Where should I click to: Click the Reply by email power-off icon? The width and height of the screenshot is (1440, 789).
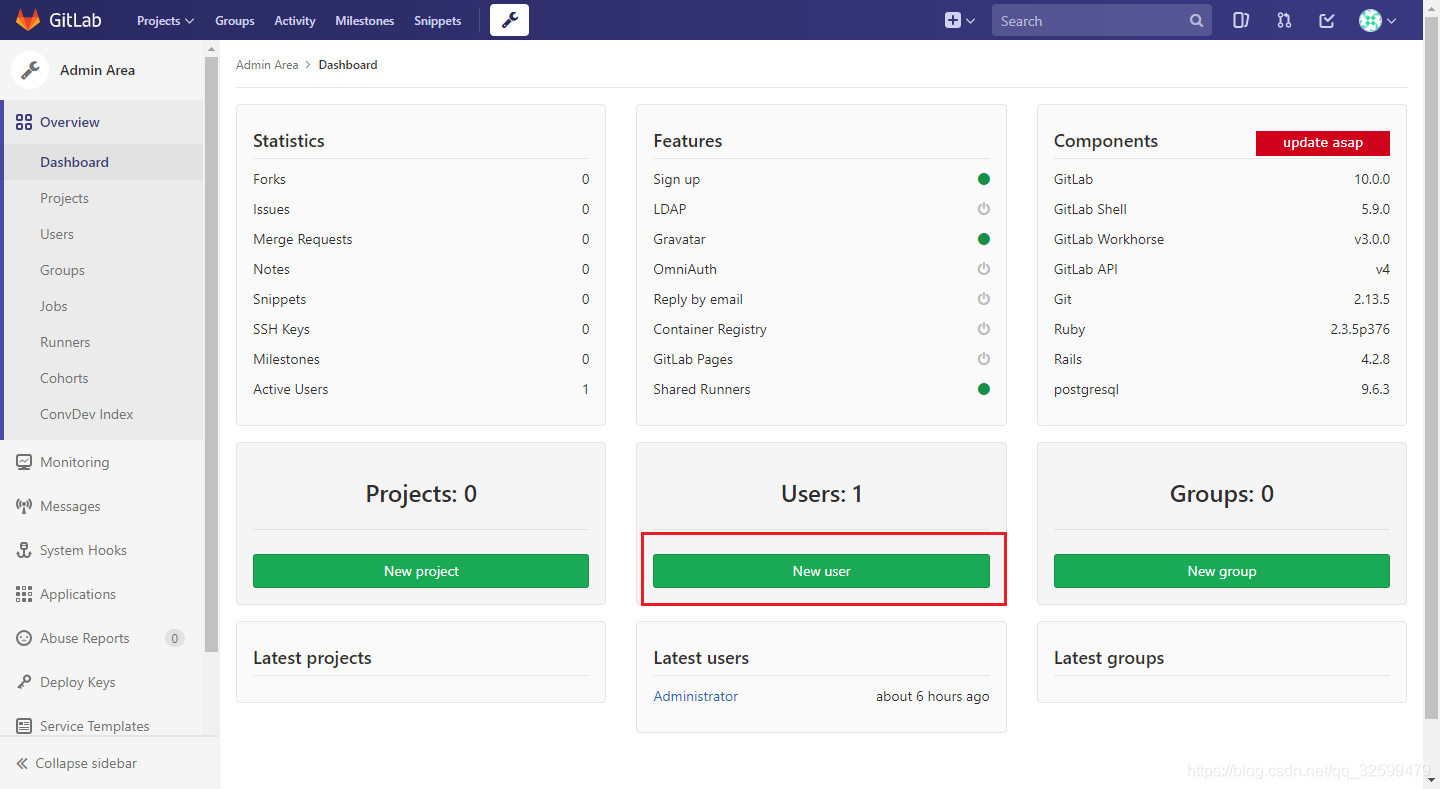point(984,299)
